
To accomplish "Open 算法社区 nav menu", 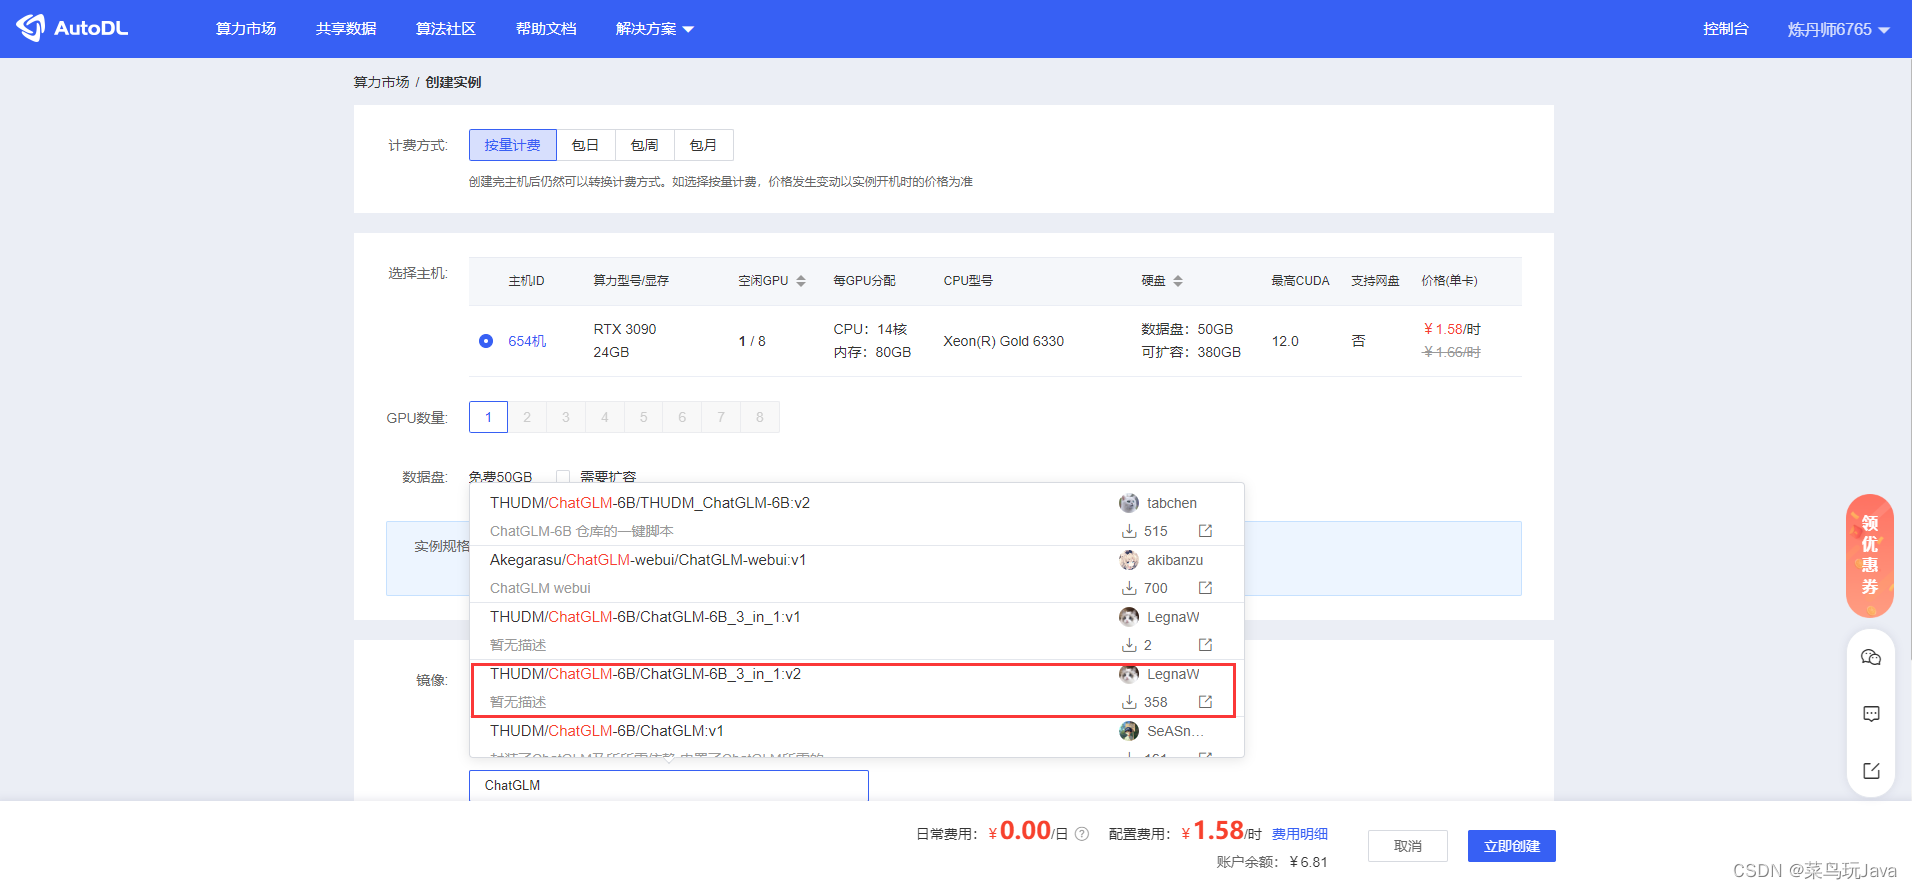I will point(446,29).
